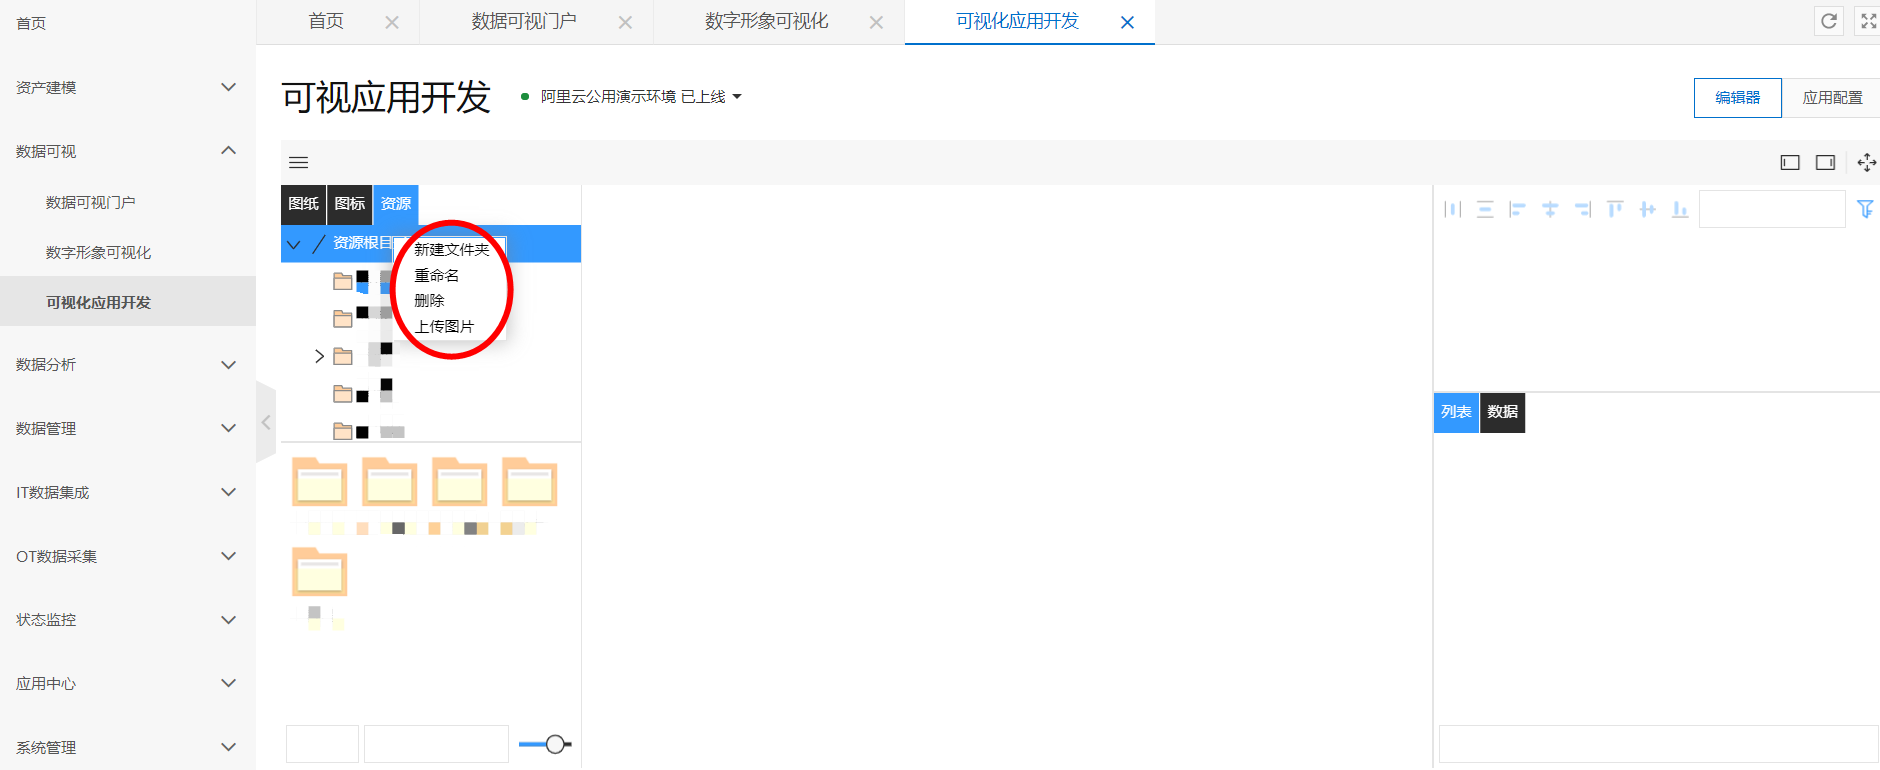Switch to 图标 panel tab

[x=349, y=204]
